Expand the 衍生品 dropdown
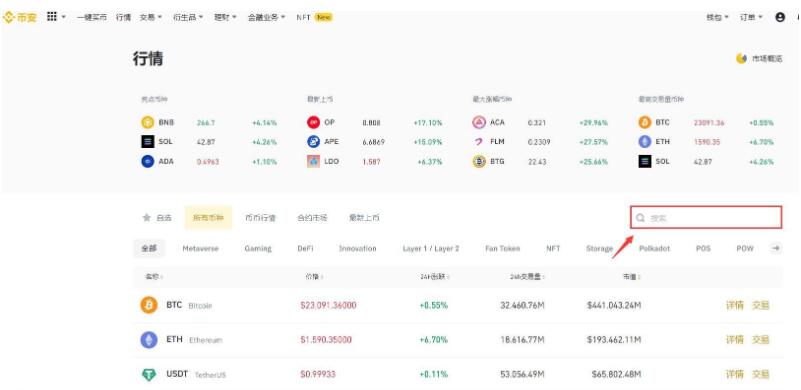This screenshot has height=390, width=801. tap(188, 17)
